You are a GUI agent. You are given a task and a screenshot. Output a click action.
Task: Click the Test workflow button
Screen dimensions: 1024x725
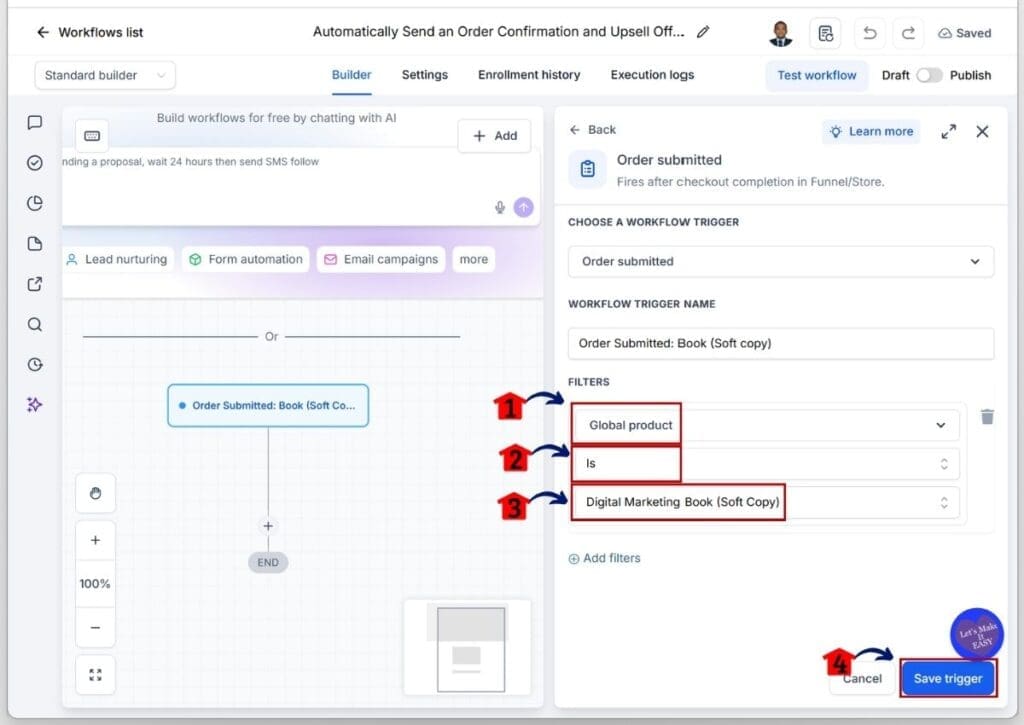816,75
